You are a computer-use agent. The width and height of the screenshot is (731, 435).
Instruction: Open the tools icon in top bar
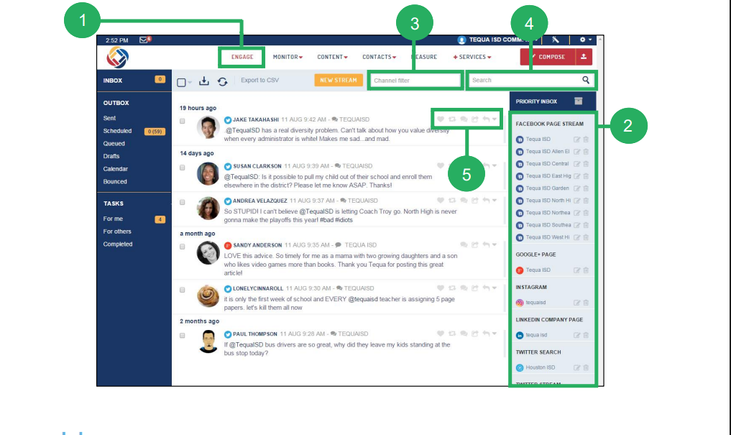point(556,40)
